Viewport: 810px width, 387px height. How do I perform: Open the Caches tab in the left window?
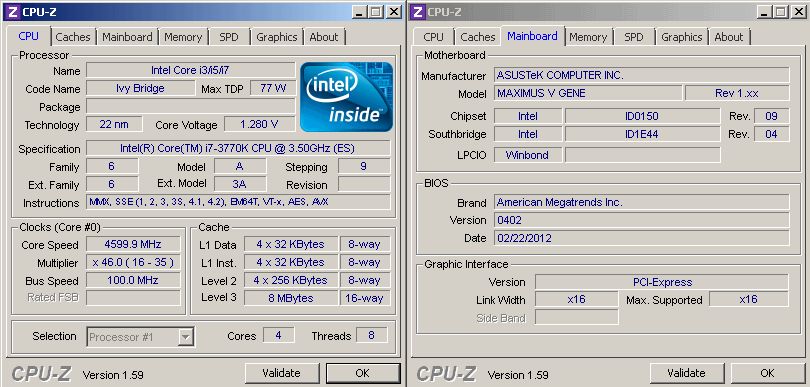[x=73, y=37]
